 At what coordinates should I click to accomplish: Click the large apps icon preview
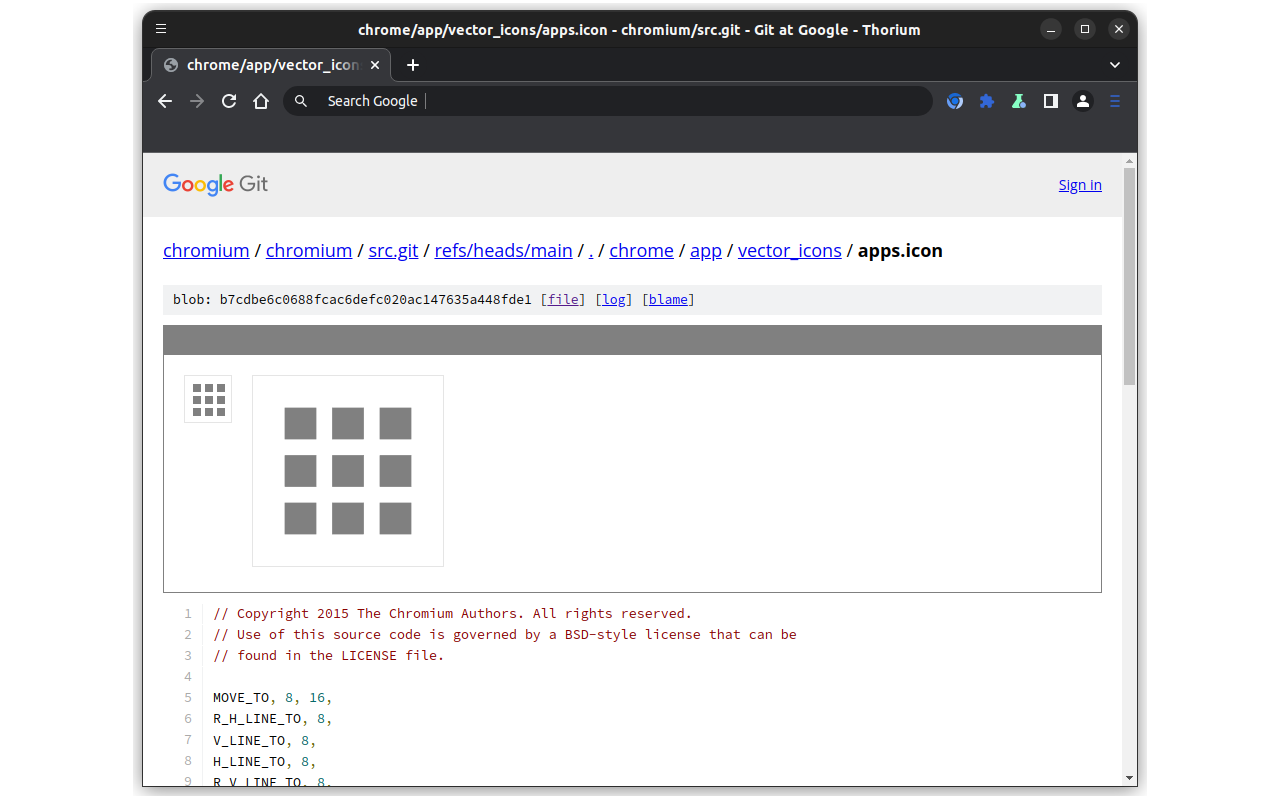(348, 471)
